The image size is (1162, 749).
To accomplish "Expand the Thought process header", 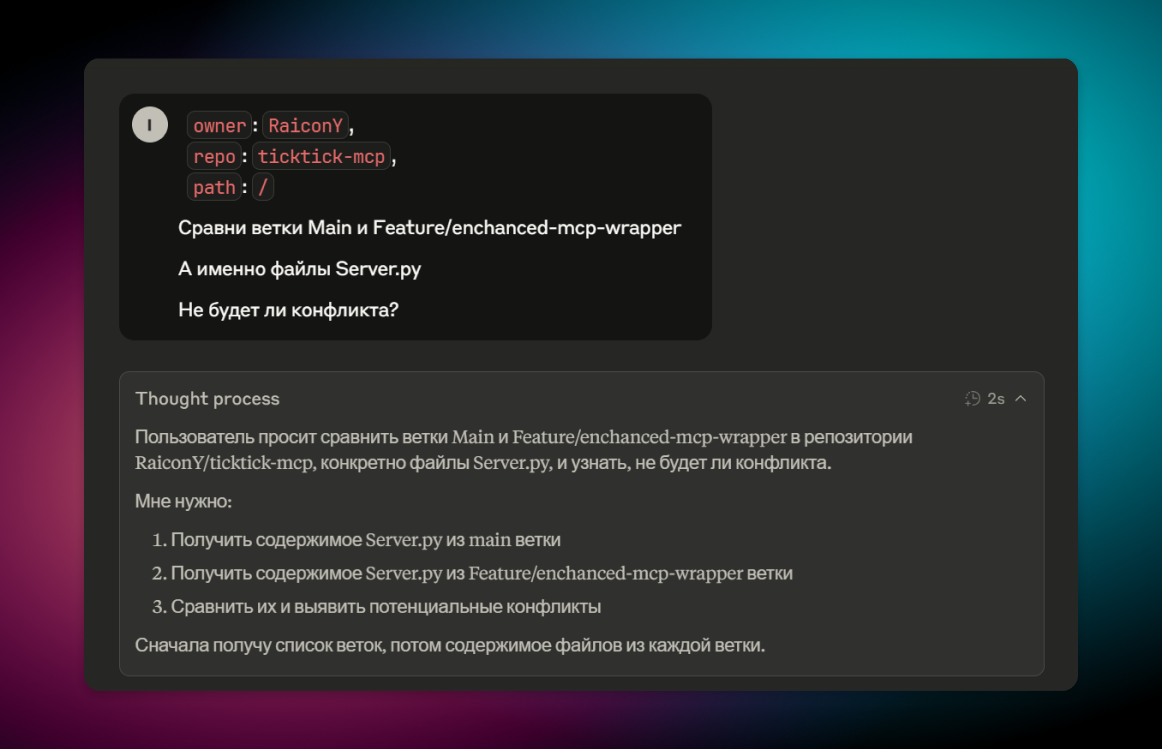I will click(x=207, y=398).
